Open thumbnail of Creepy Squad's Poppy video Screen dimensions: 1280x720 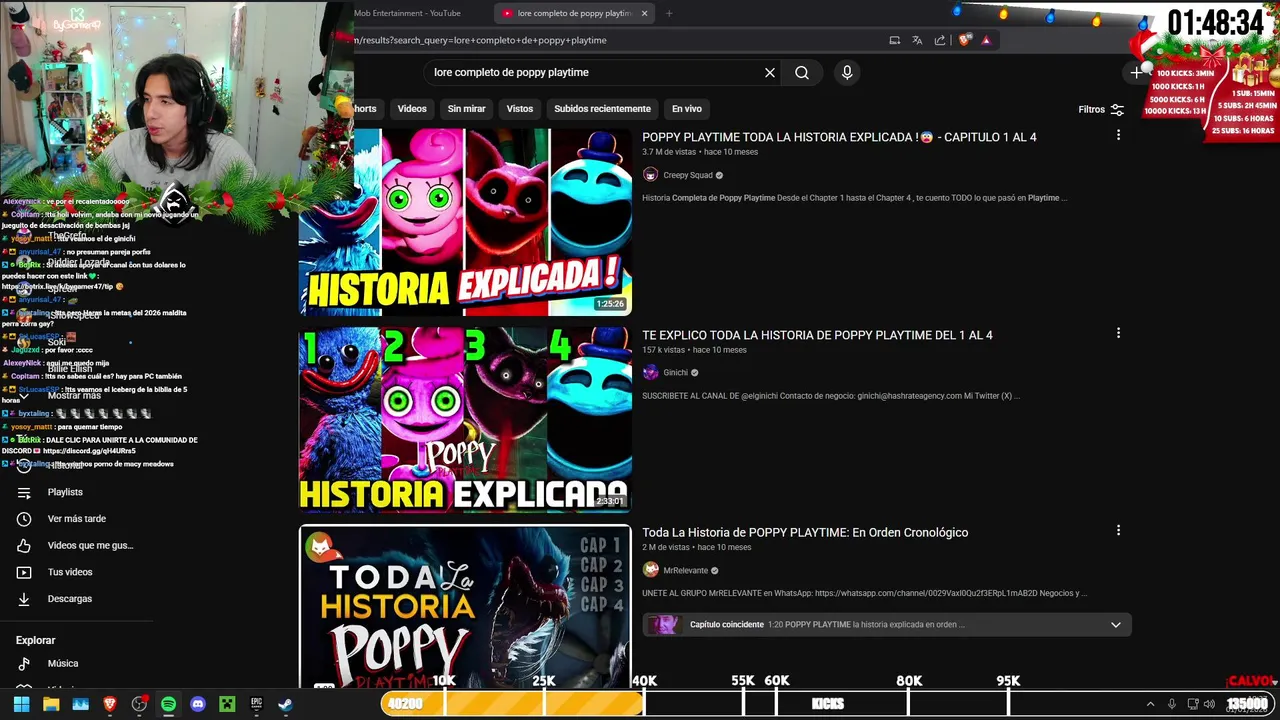pyautogui.click(x=465, y=221)
